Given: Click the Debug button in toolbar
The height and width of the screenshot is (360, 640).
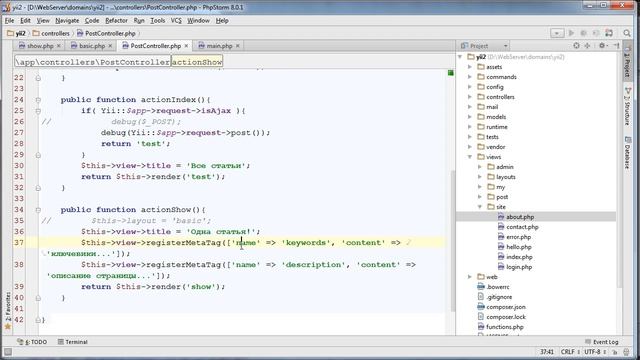Looking at the screenshot, I should click(583, 33).
